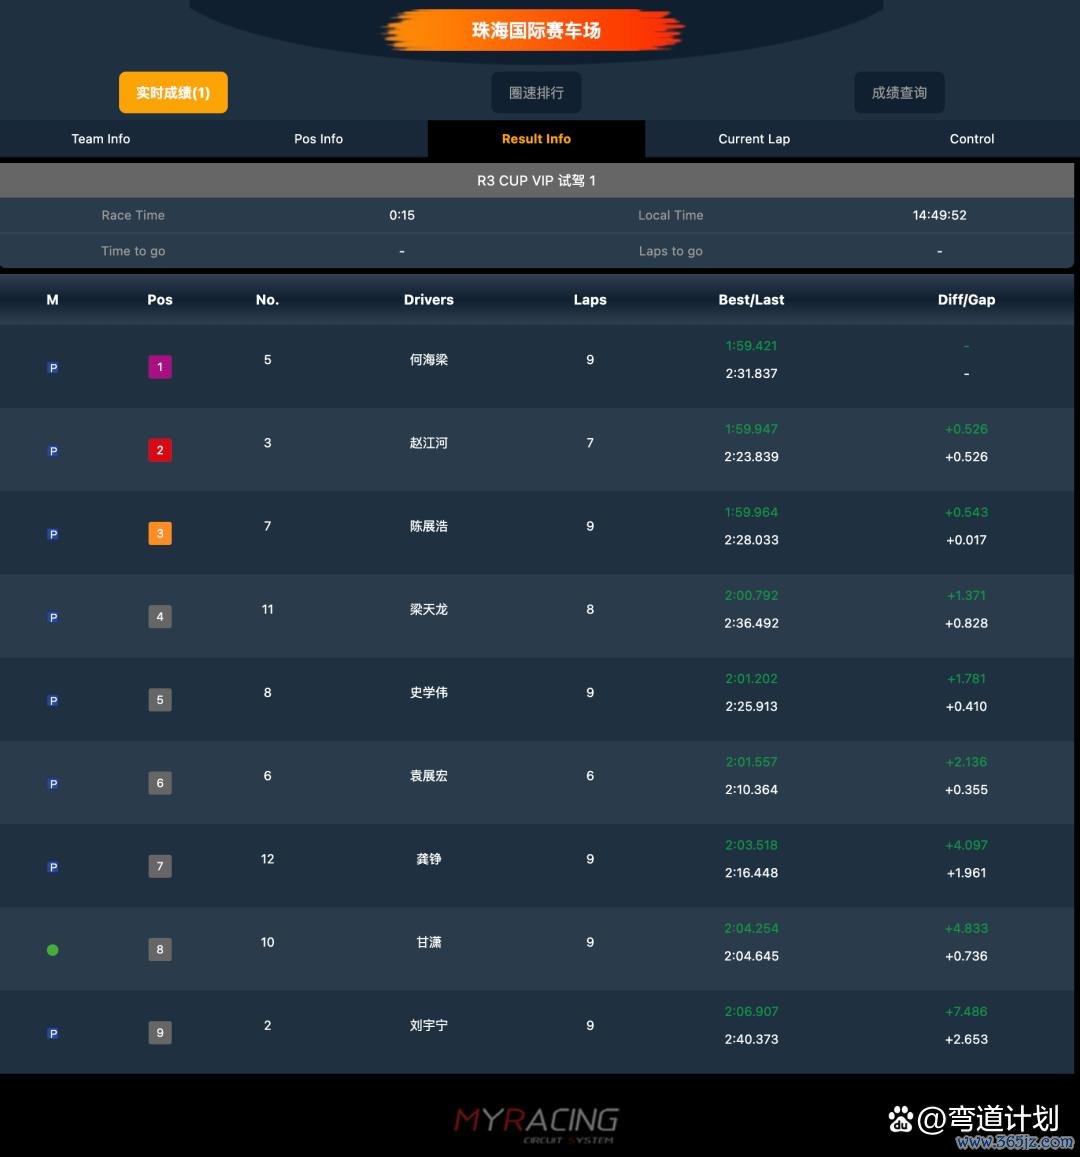Screen dimensions: 1080x1157
Task: Click driver name 何海梁
Action: 429,360
